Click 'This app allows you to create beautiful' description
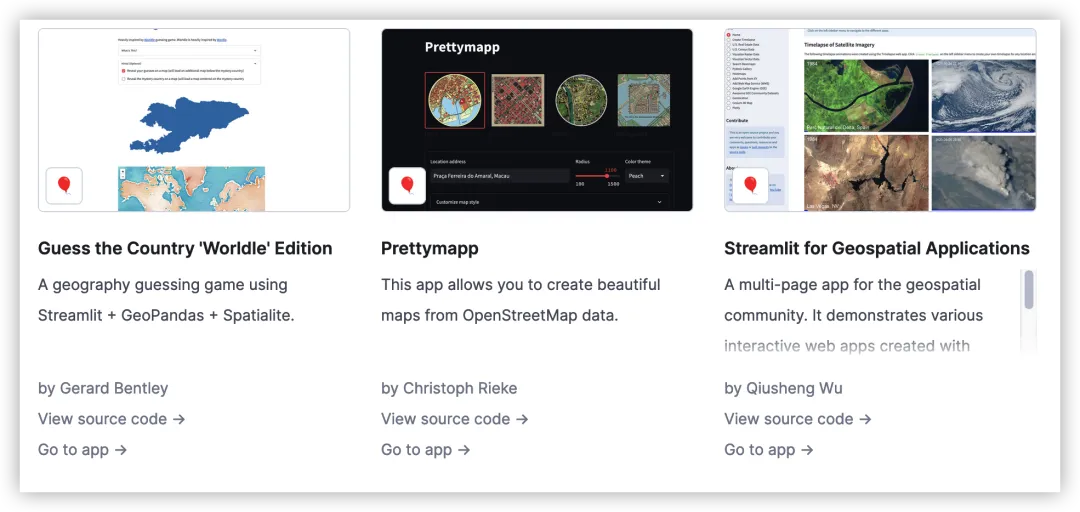Screen dimensions: 1080x512 coord(521,285)
